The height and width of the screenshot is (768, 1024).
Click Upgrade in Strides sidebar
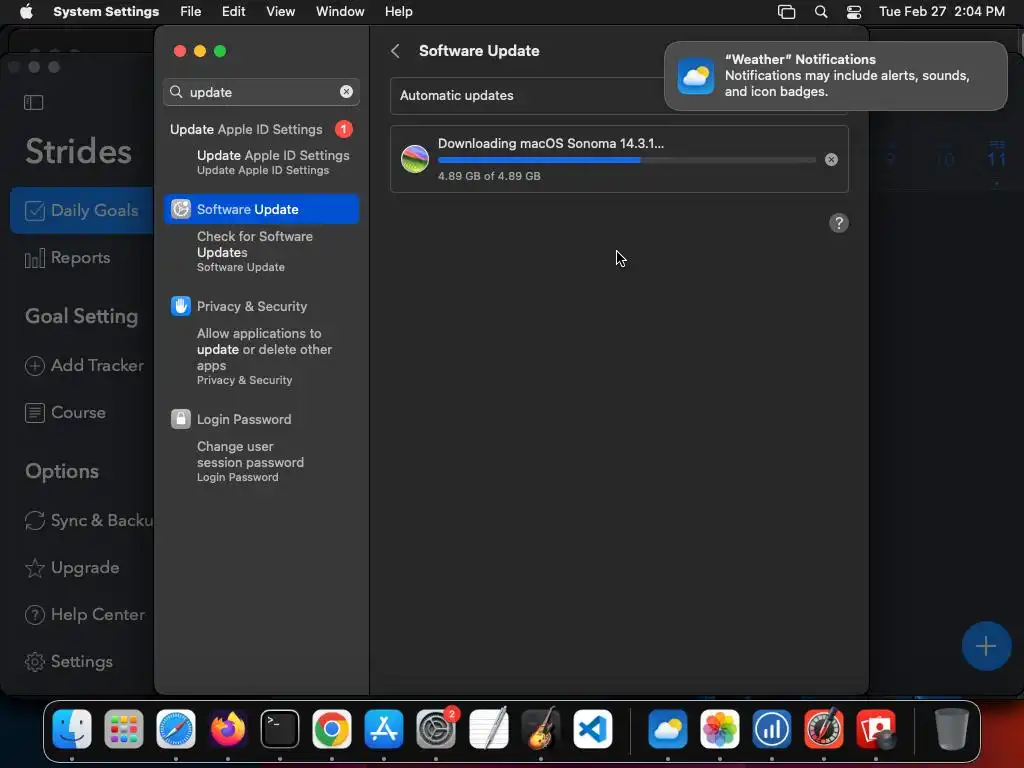(x=72, y=568)
